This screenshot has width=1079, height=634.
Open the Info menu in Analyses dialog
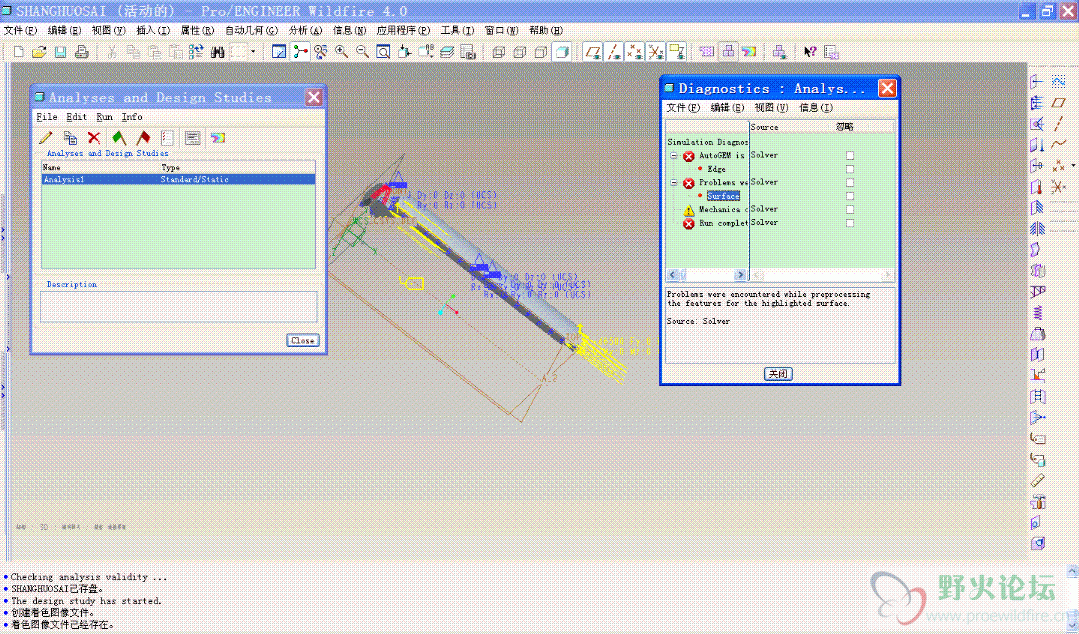tap(132, 117)
